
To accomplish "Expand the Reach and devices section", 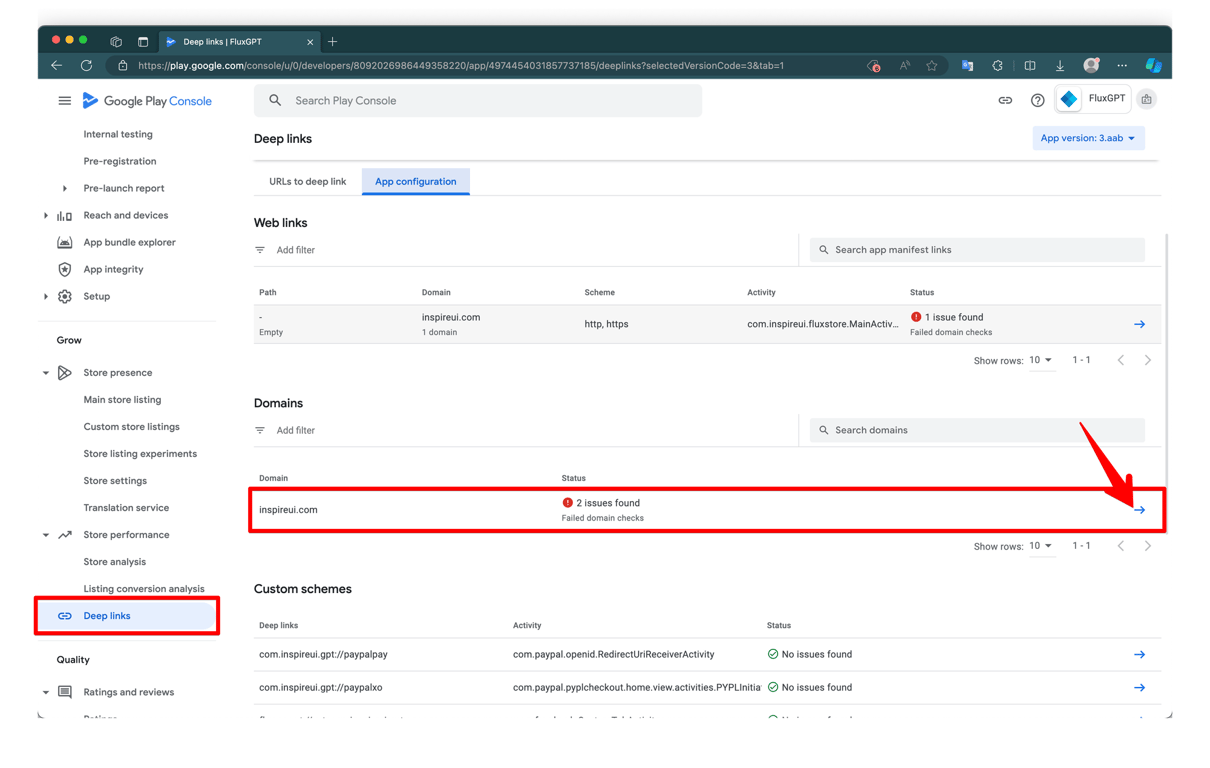I will 45,215.
